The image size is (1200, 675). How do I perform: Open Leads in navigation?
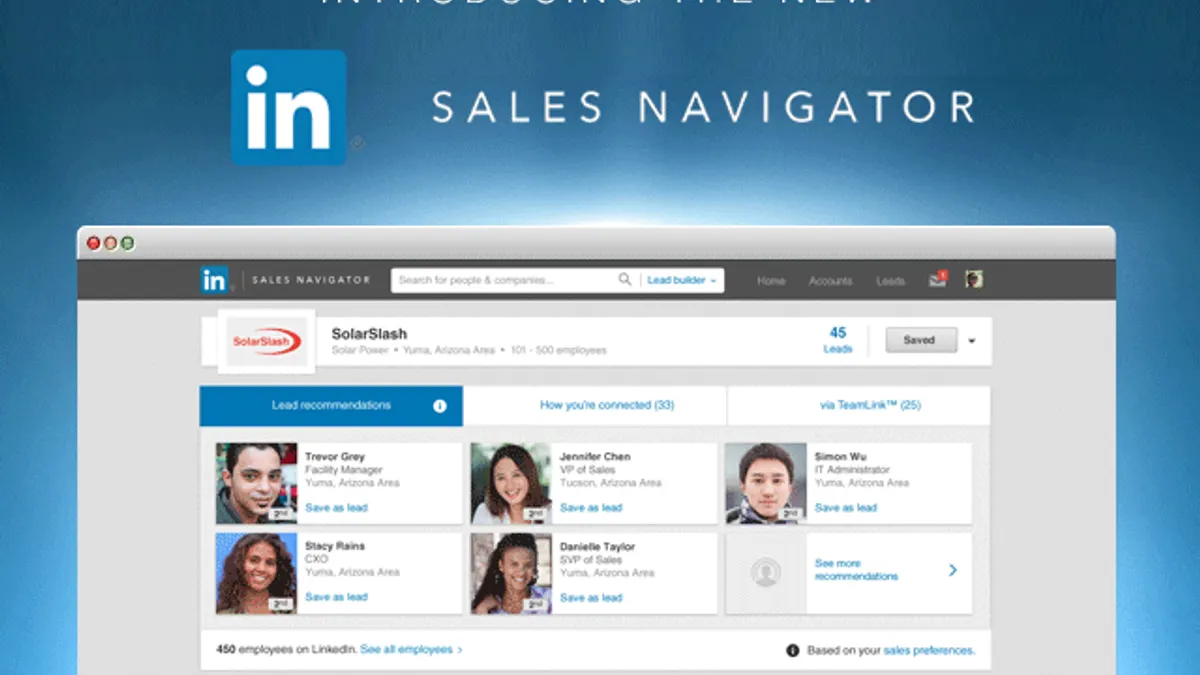pos(891,281)
